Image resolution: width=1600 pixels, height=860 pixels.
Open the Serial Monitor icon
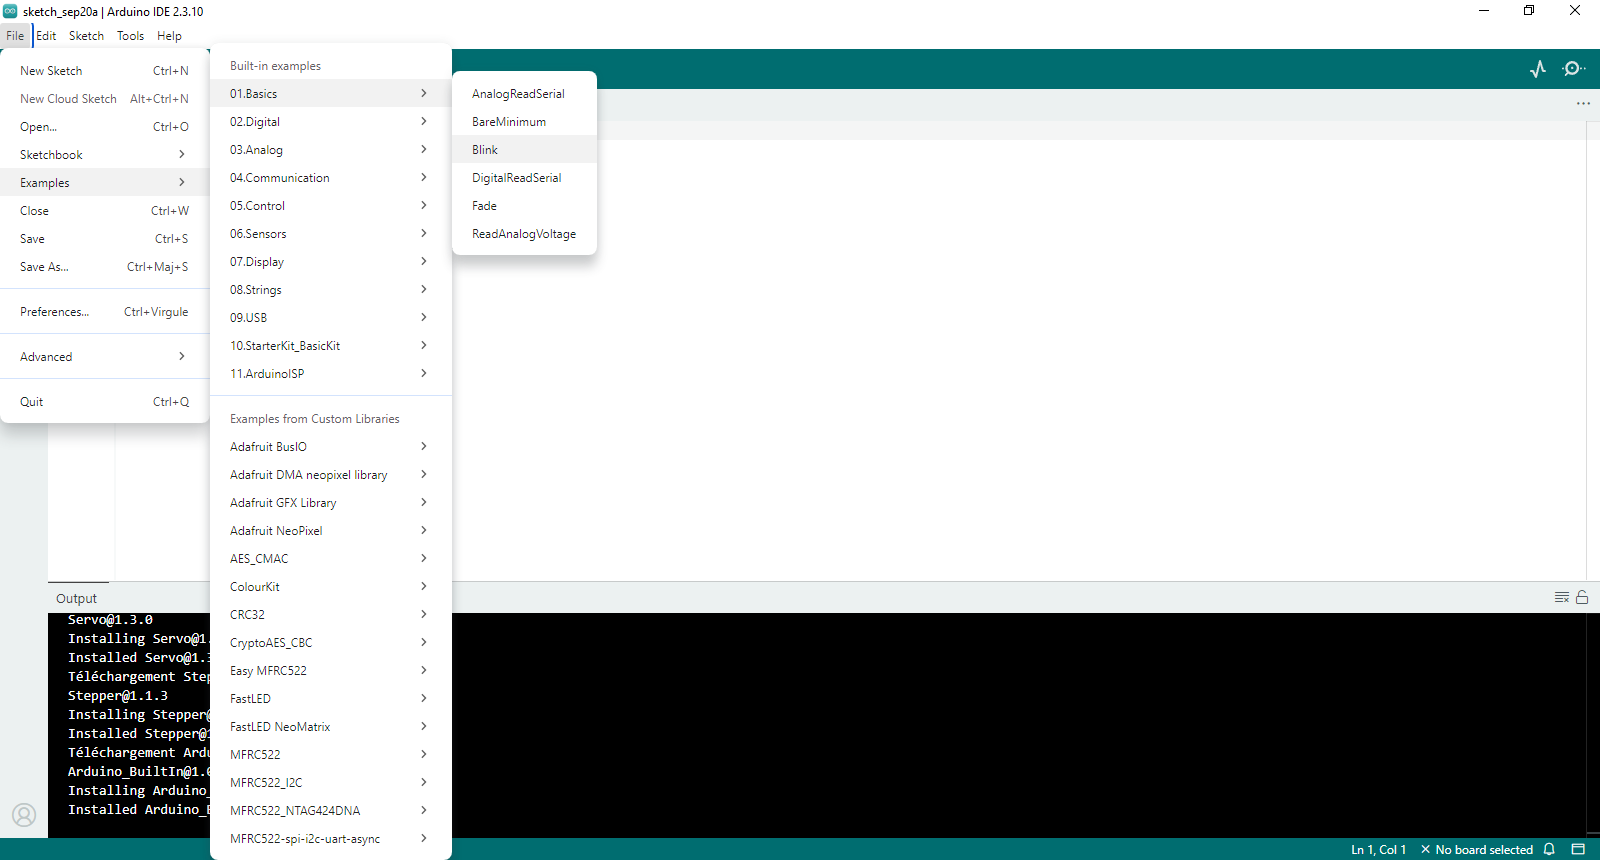click(x=1574, y=69)
